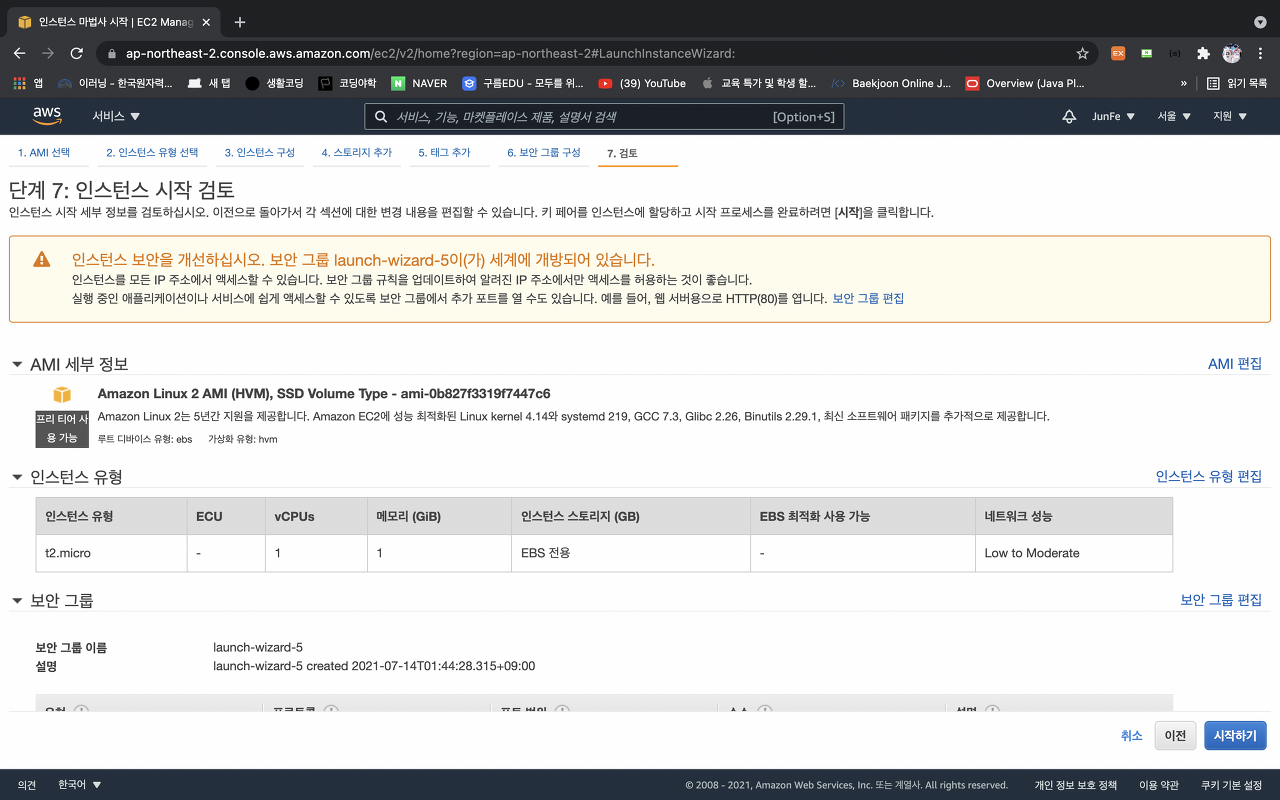Viewport: 1280px width, 800px height.
Task: Bookmark this page with the star icon
Action: (1082, 53)
